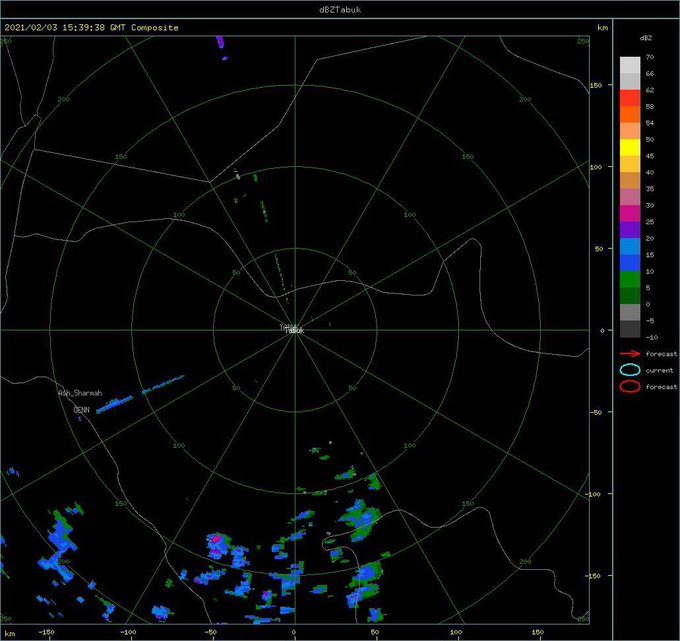Click the cyan current ellipse legend icon
This screenshot has width=680, height=641.
coord(630,370)
